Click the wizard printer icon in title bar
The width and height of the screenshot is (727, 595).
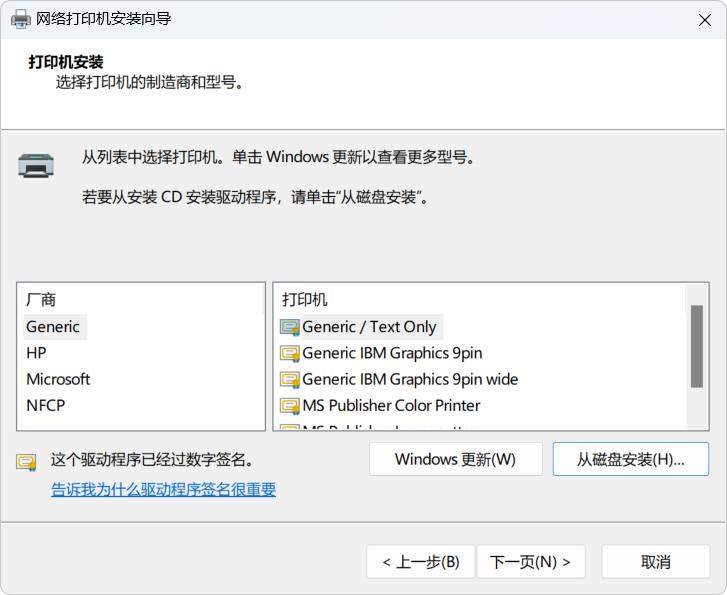click(x=20, y=19)
